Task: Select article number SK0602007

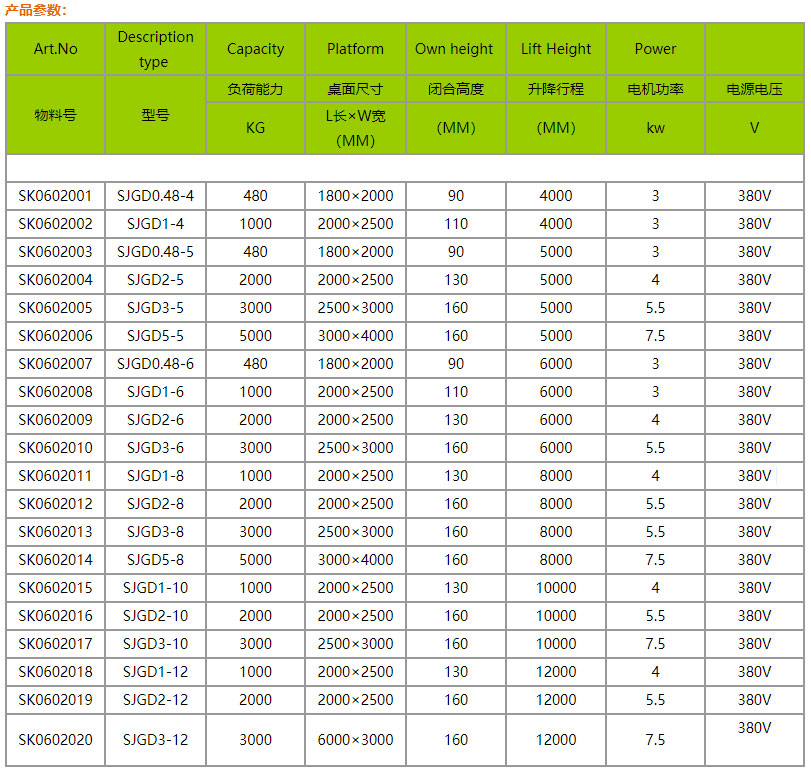Action: (x=55, y=364)
